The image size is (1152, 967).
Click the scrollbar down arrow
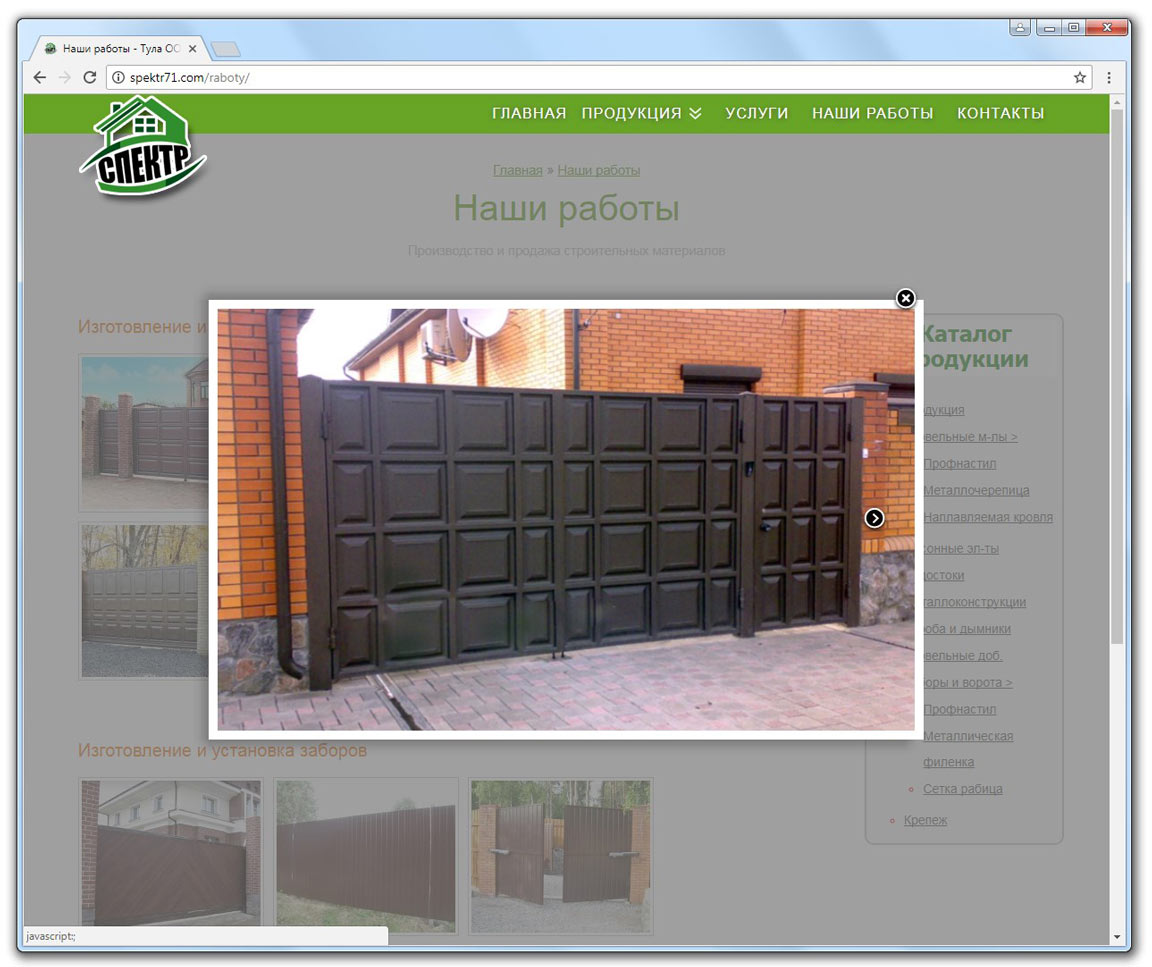(x=1117, y=937)
